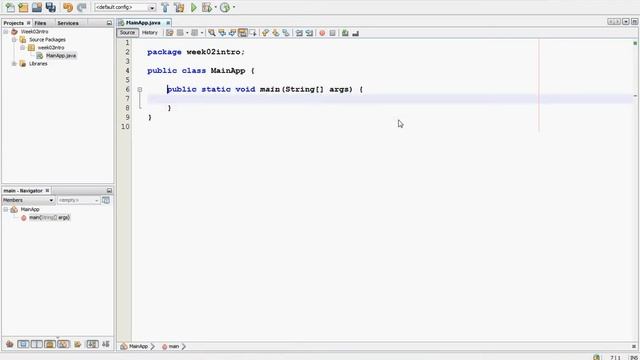Screen dimensions: 640x360
Task: Switch to the Services tab
Action: pos(68,23)
